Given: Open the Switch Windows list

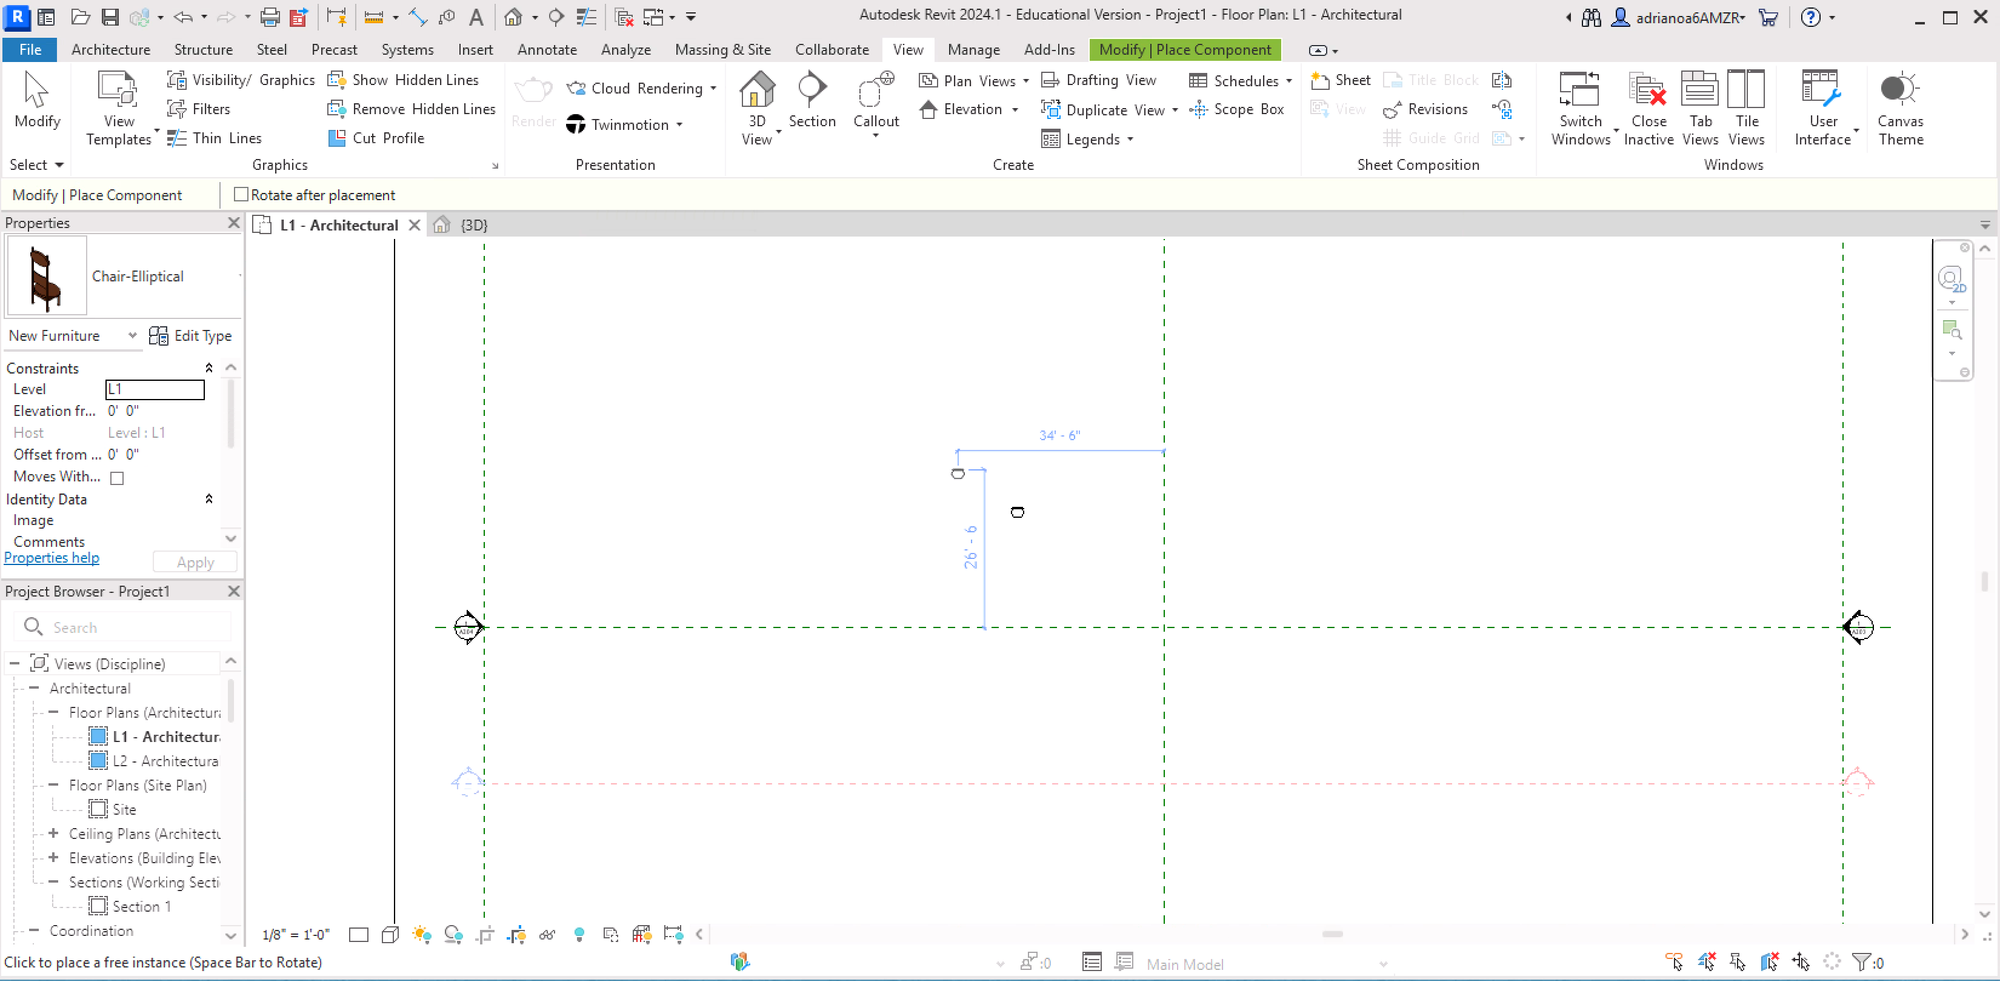Looking at the screenshot, I should coord(1581,108).
